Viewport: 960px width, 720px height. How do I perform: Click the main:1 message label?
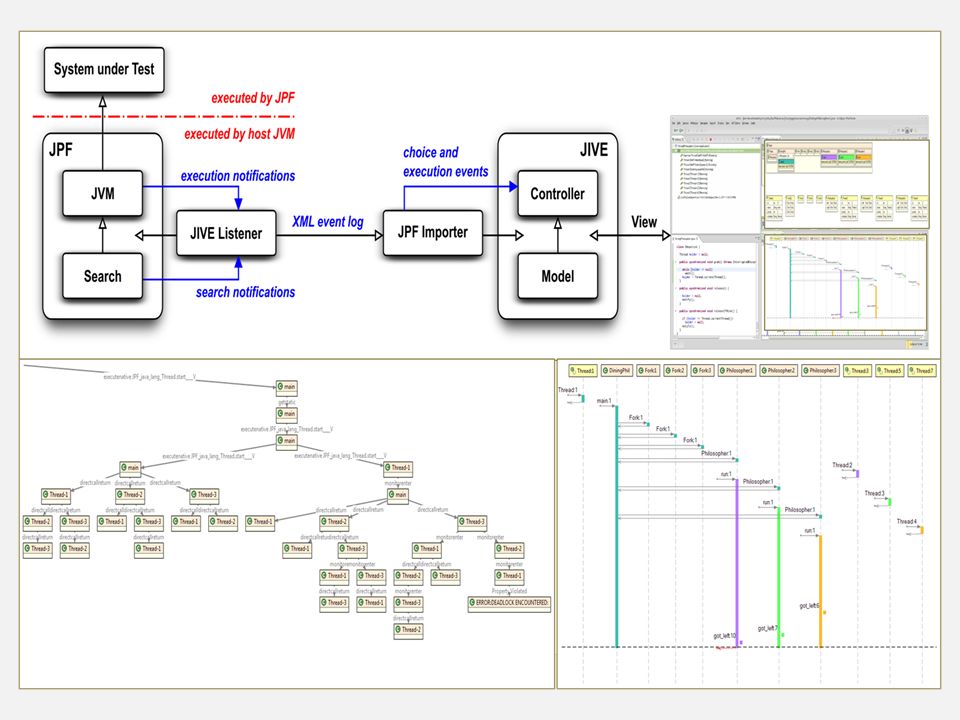pyautogui.click(x=604, y=400)
